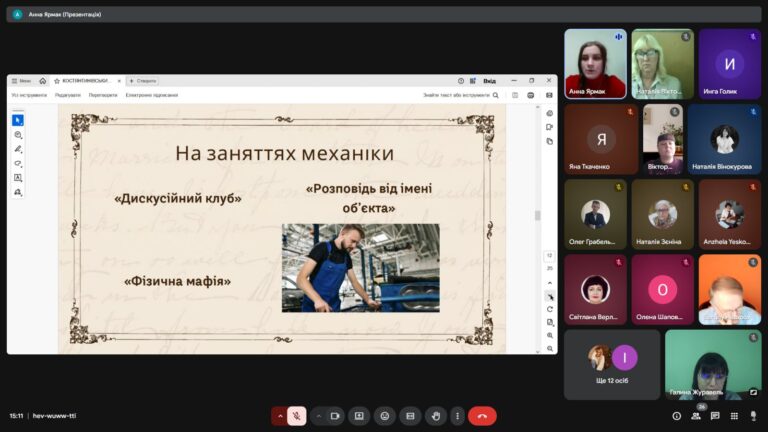The width and height of the screenshot is (768, 432).
Task: Click the Вхід sign-in button
Action: pos(489,81)
